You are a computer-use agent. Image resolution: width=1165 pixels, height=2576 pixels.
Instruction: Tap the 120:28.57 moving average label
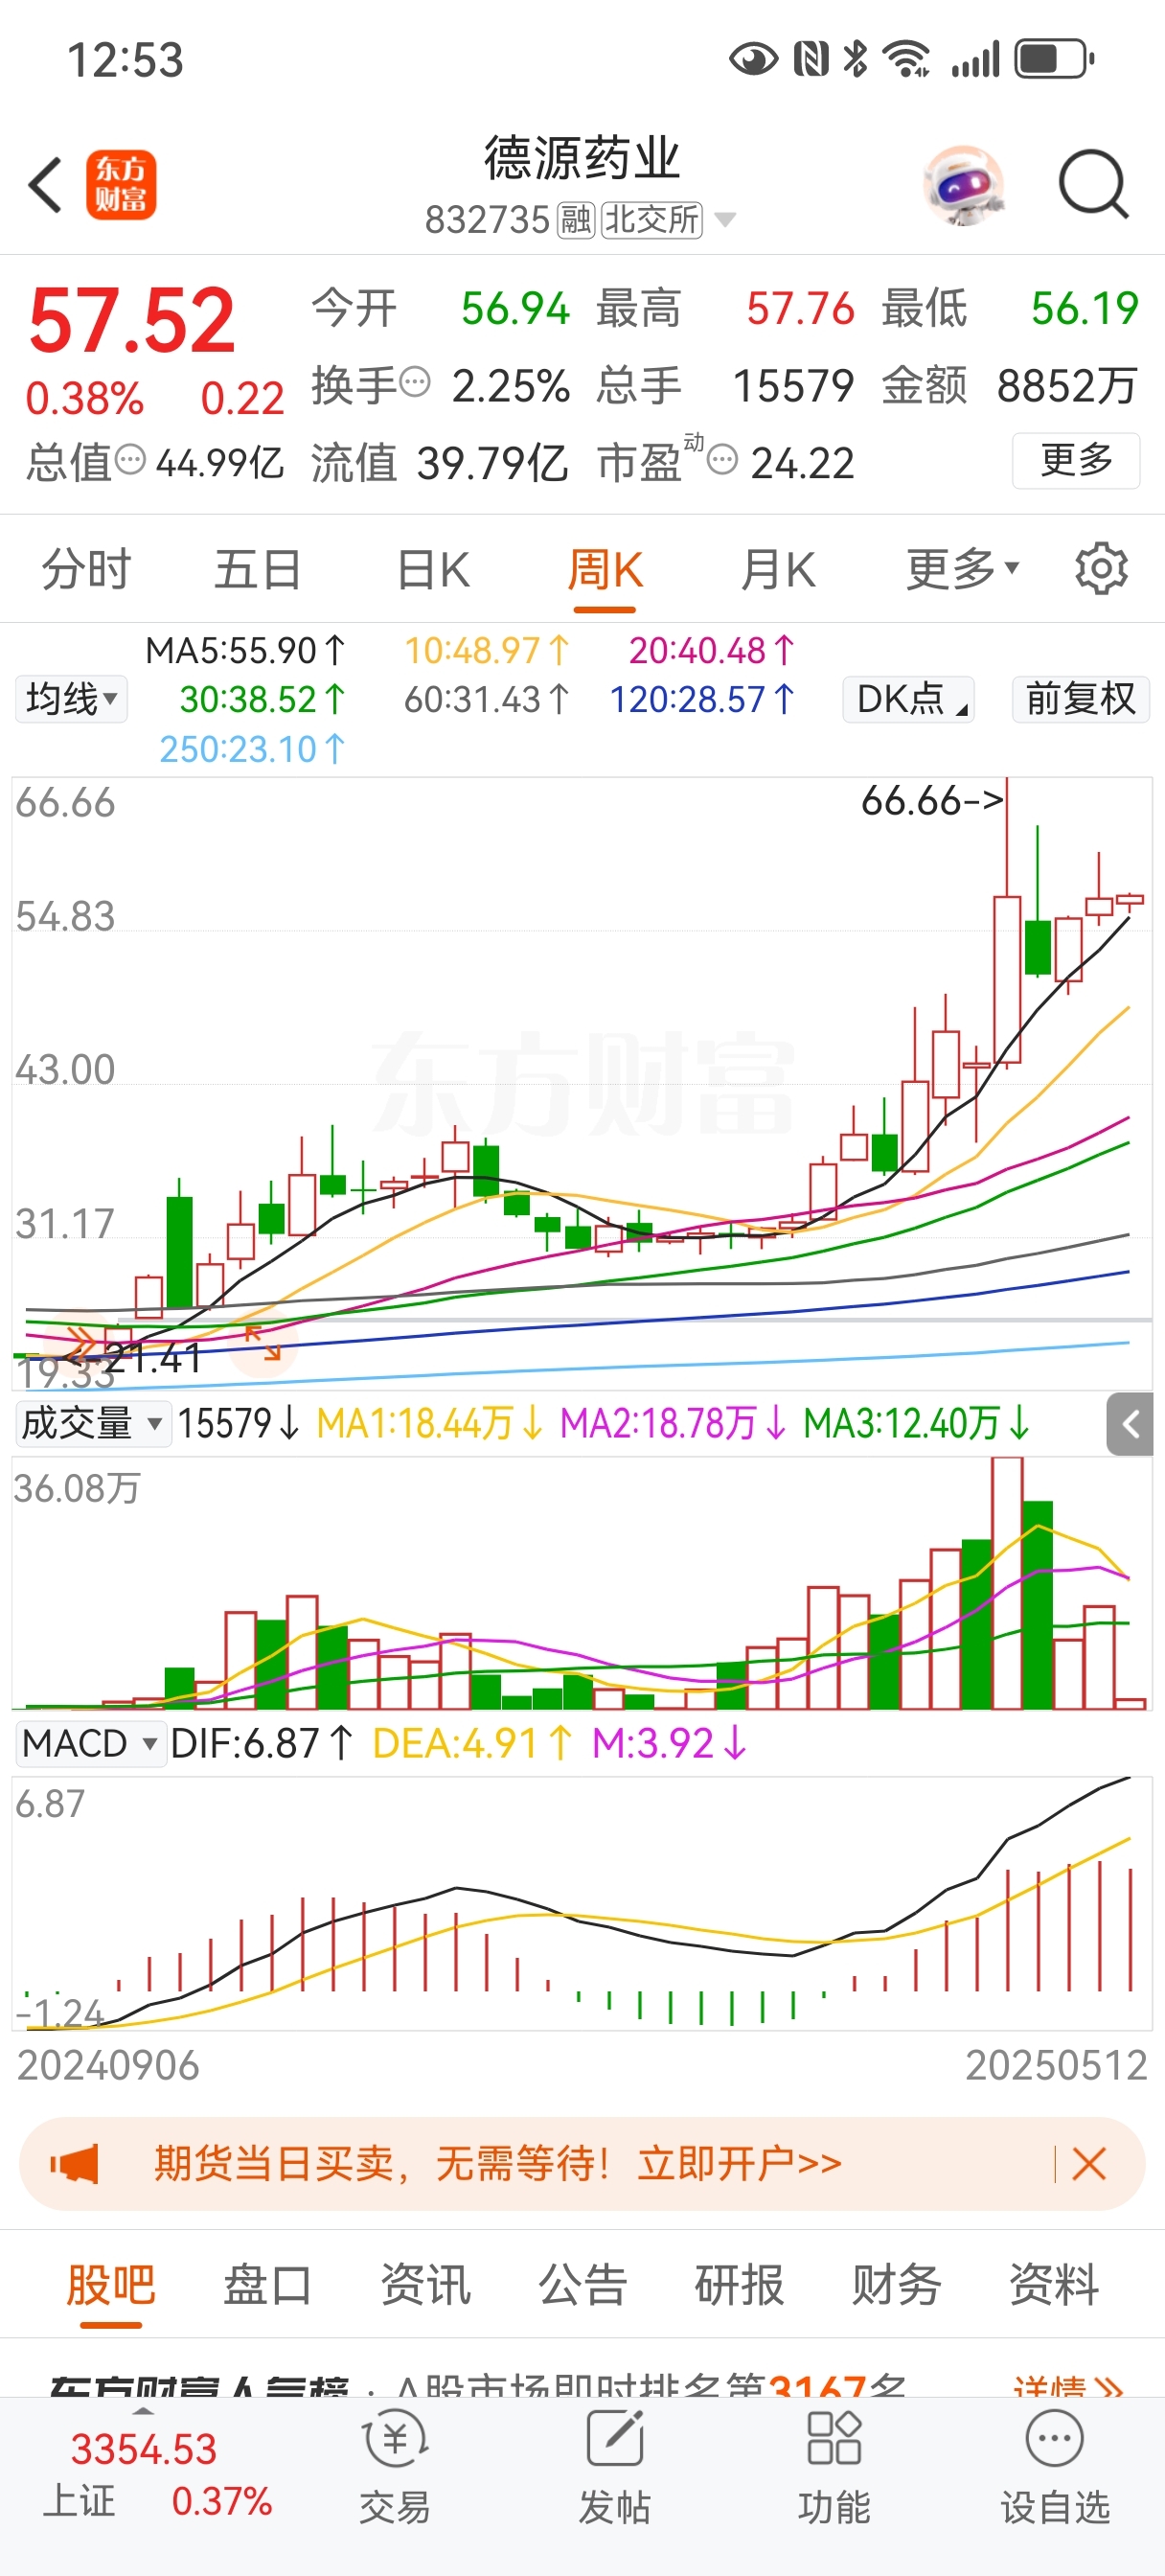point(702,699)
